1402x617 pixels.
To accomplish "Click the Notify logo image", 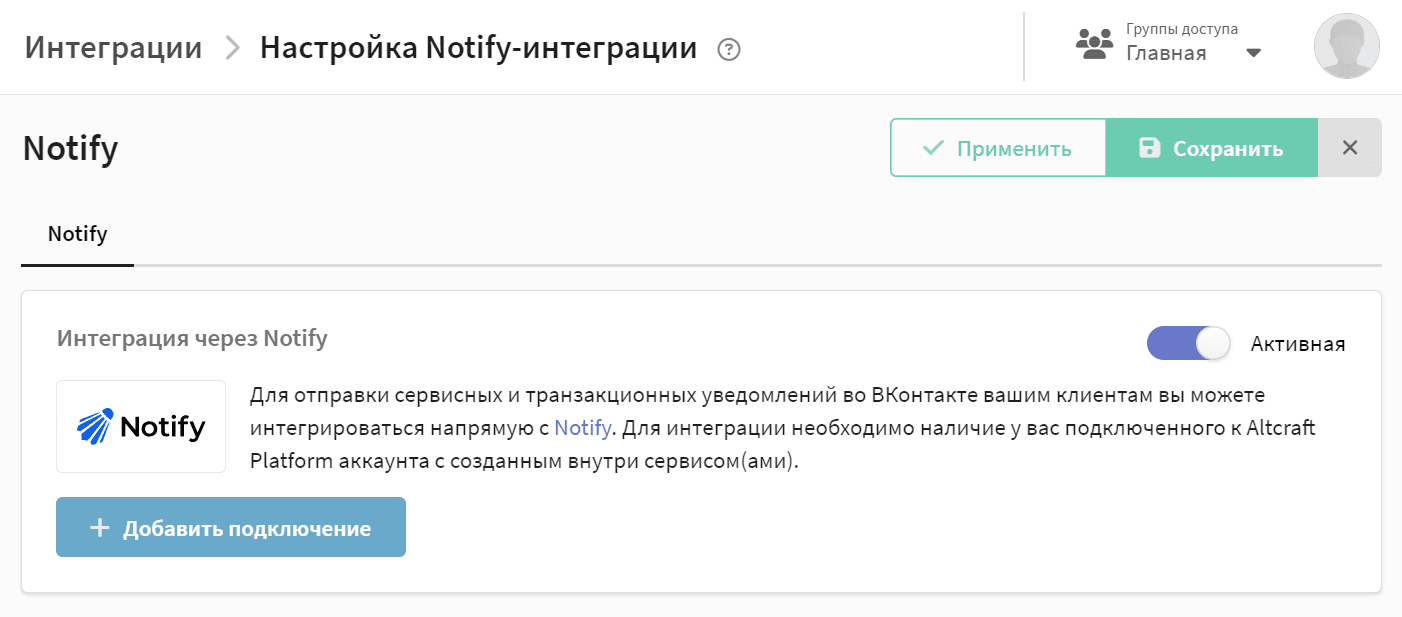I will [x=141, y=427].
